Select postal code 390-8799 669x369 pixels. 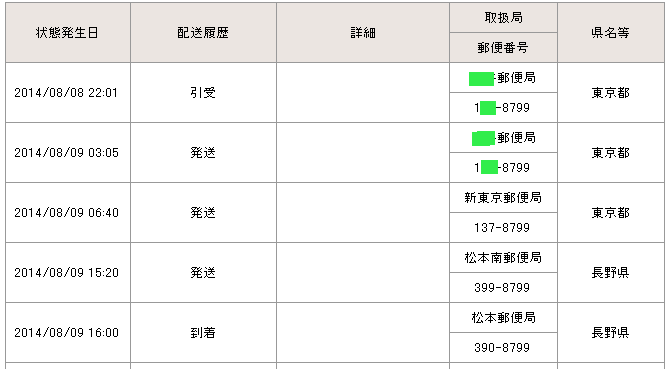[x=502, y=347]
